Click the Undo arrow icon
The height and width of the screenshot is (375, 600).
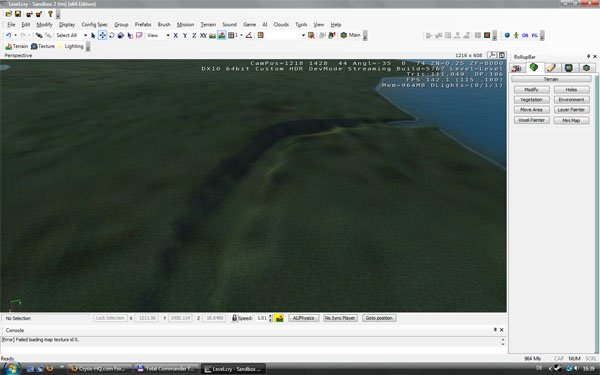point(8,35)
